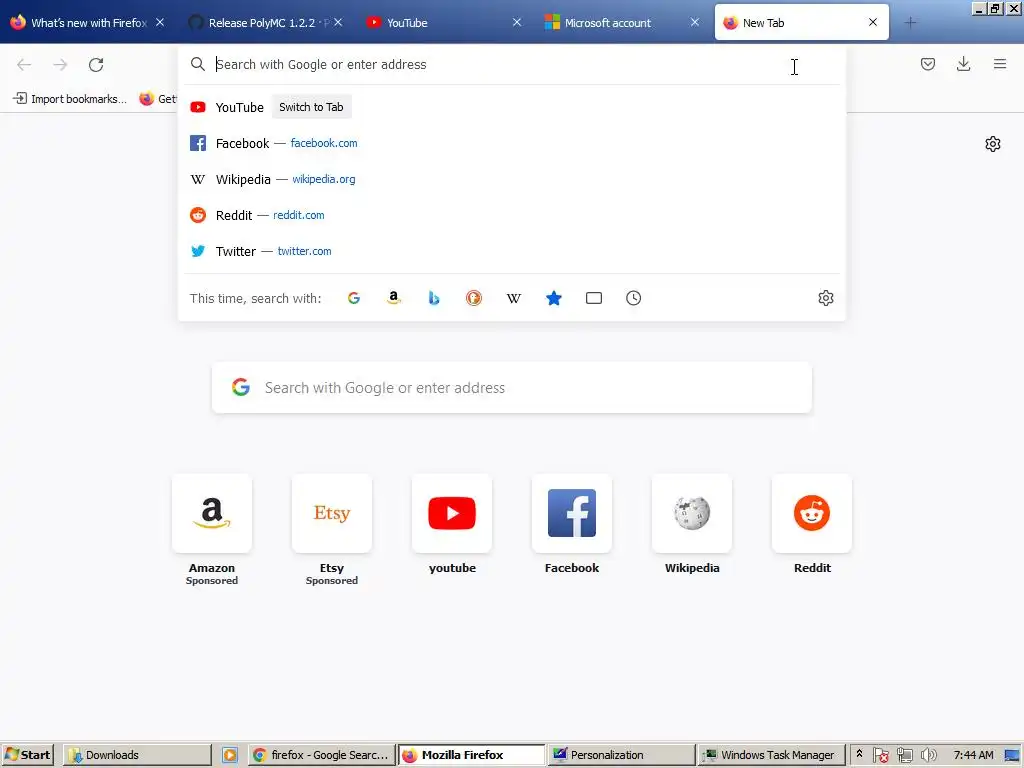The image size is (1024, 768).
Task: Close the Microsoft account tab
Action: [694, 22]
